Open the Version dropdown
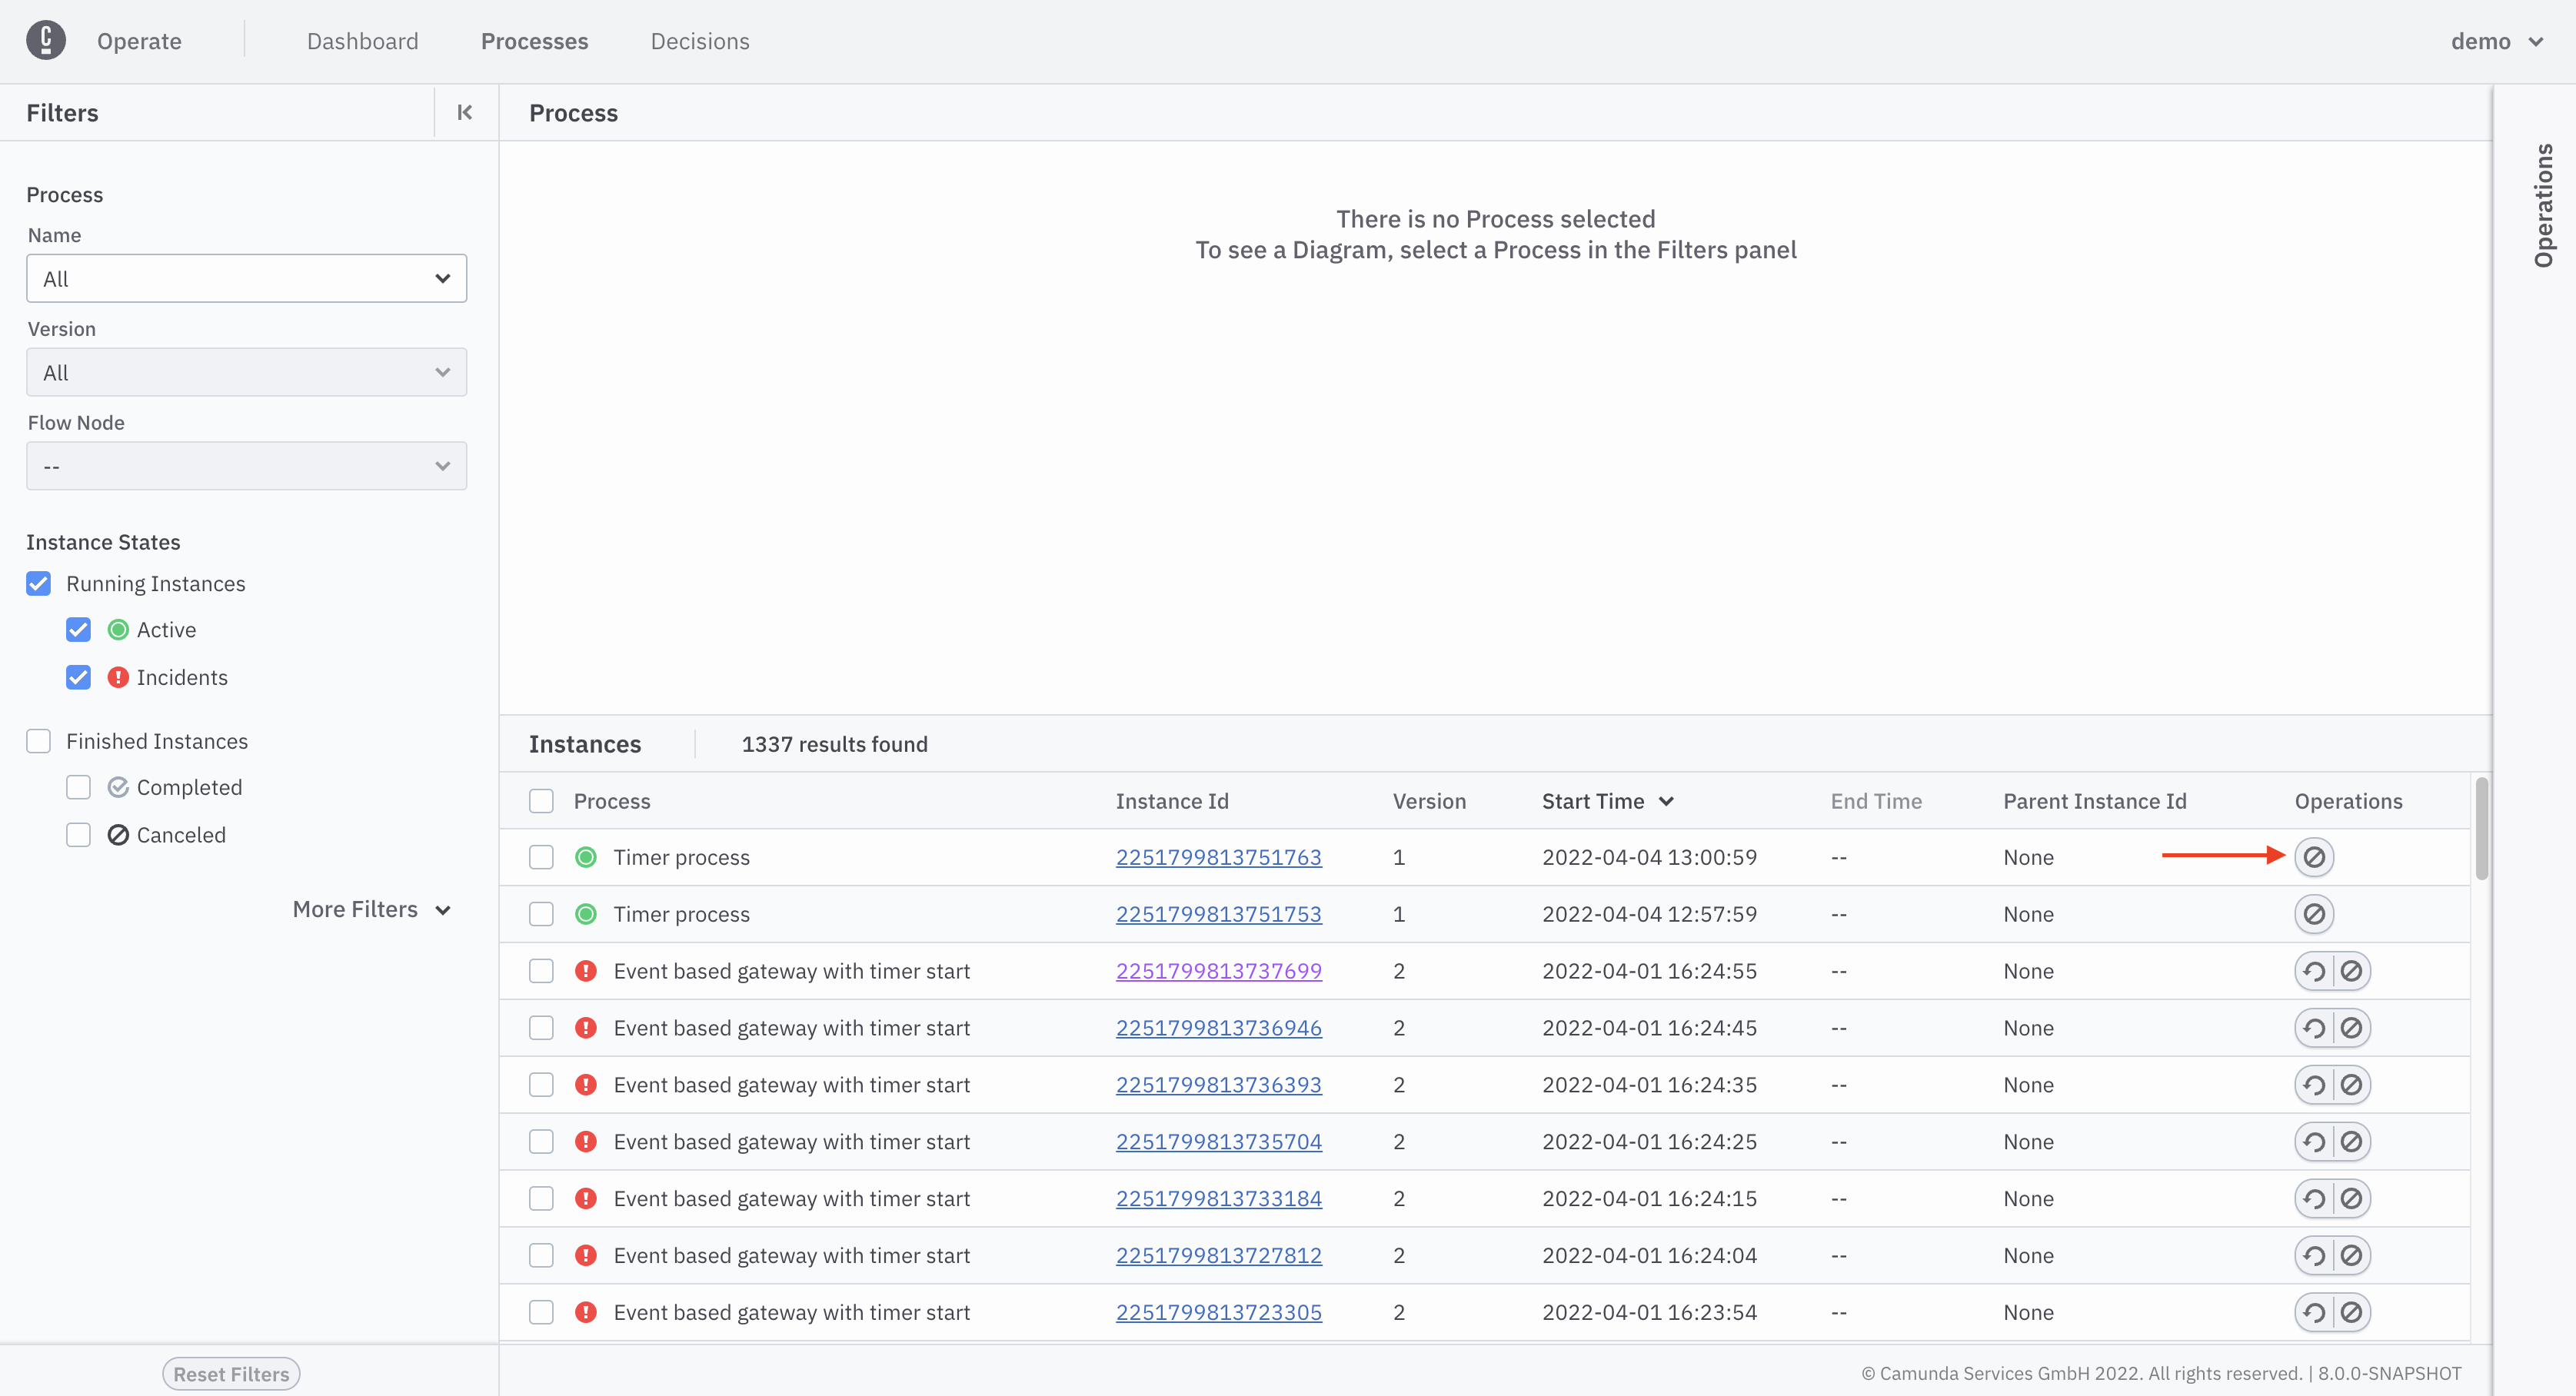Viewport: 2576px width, 1396px height. coord(246,371)
